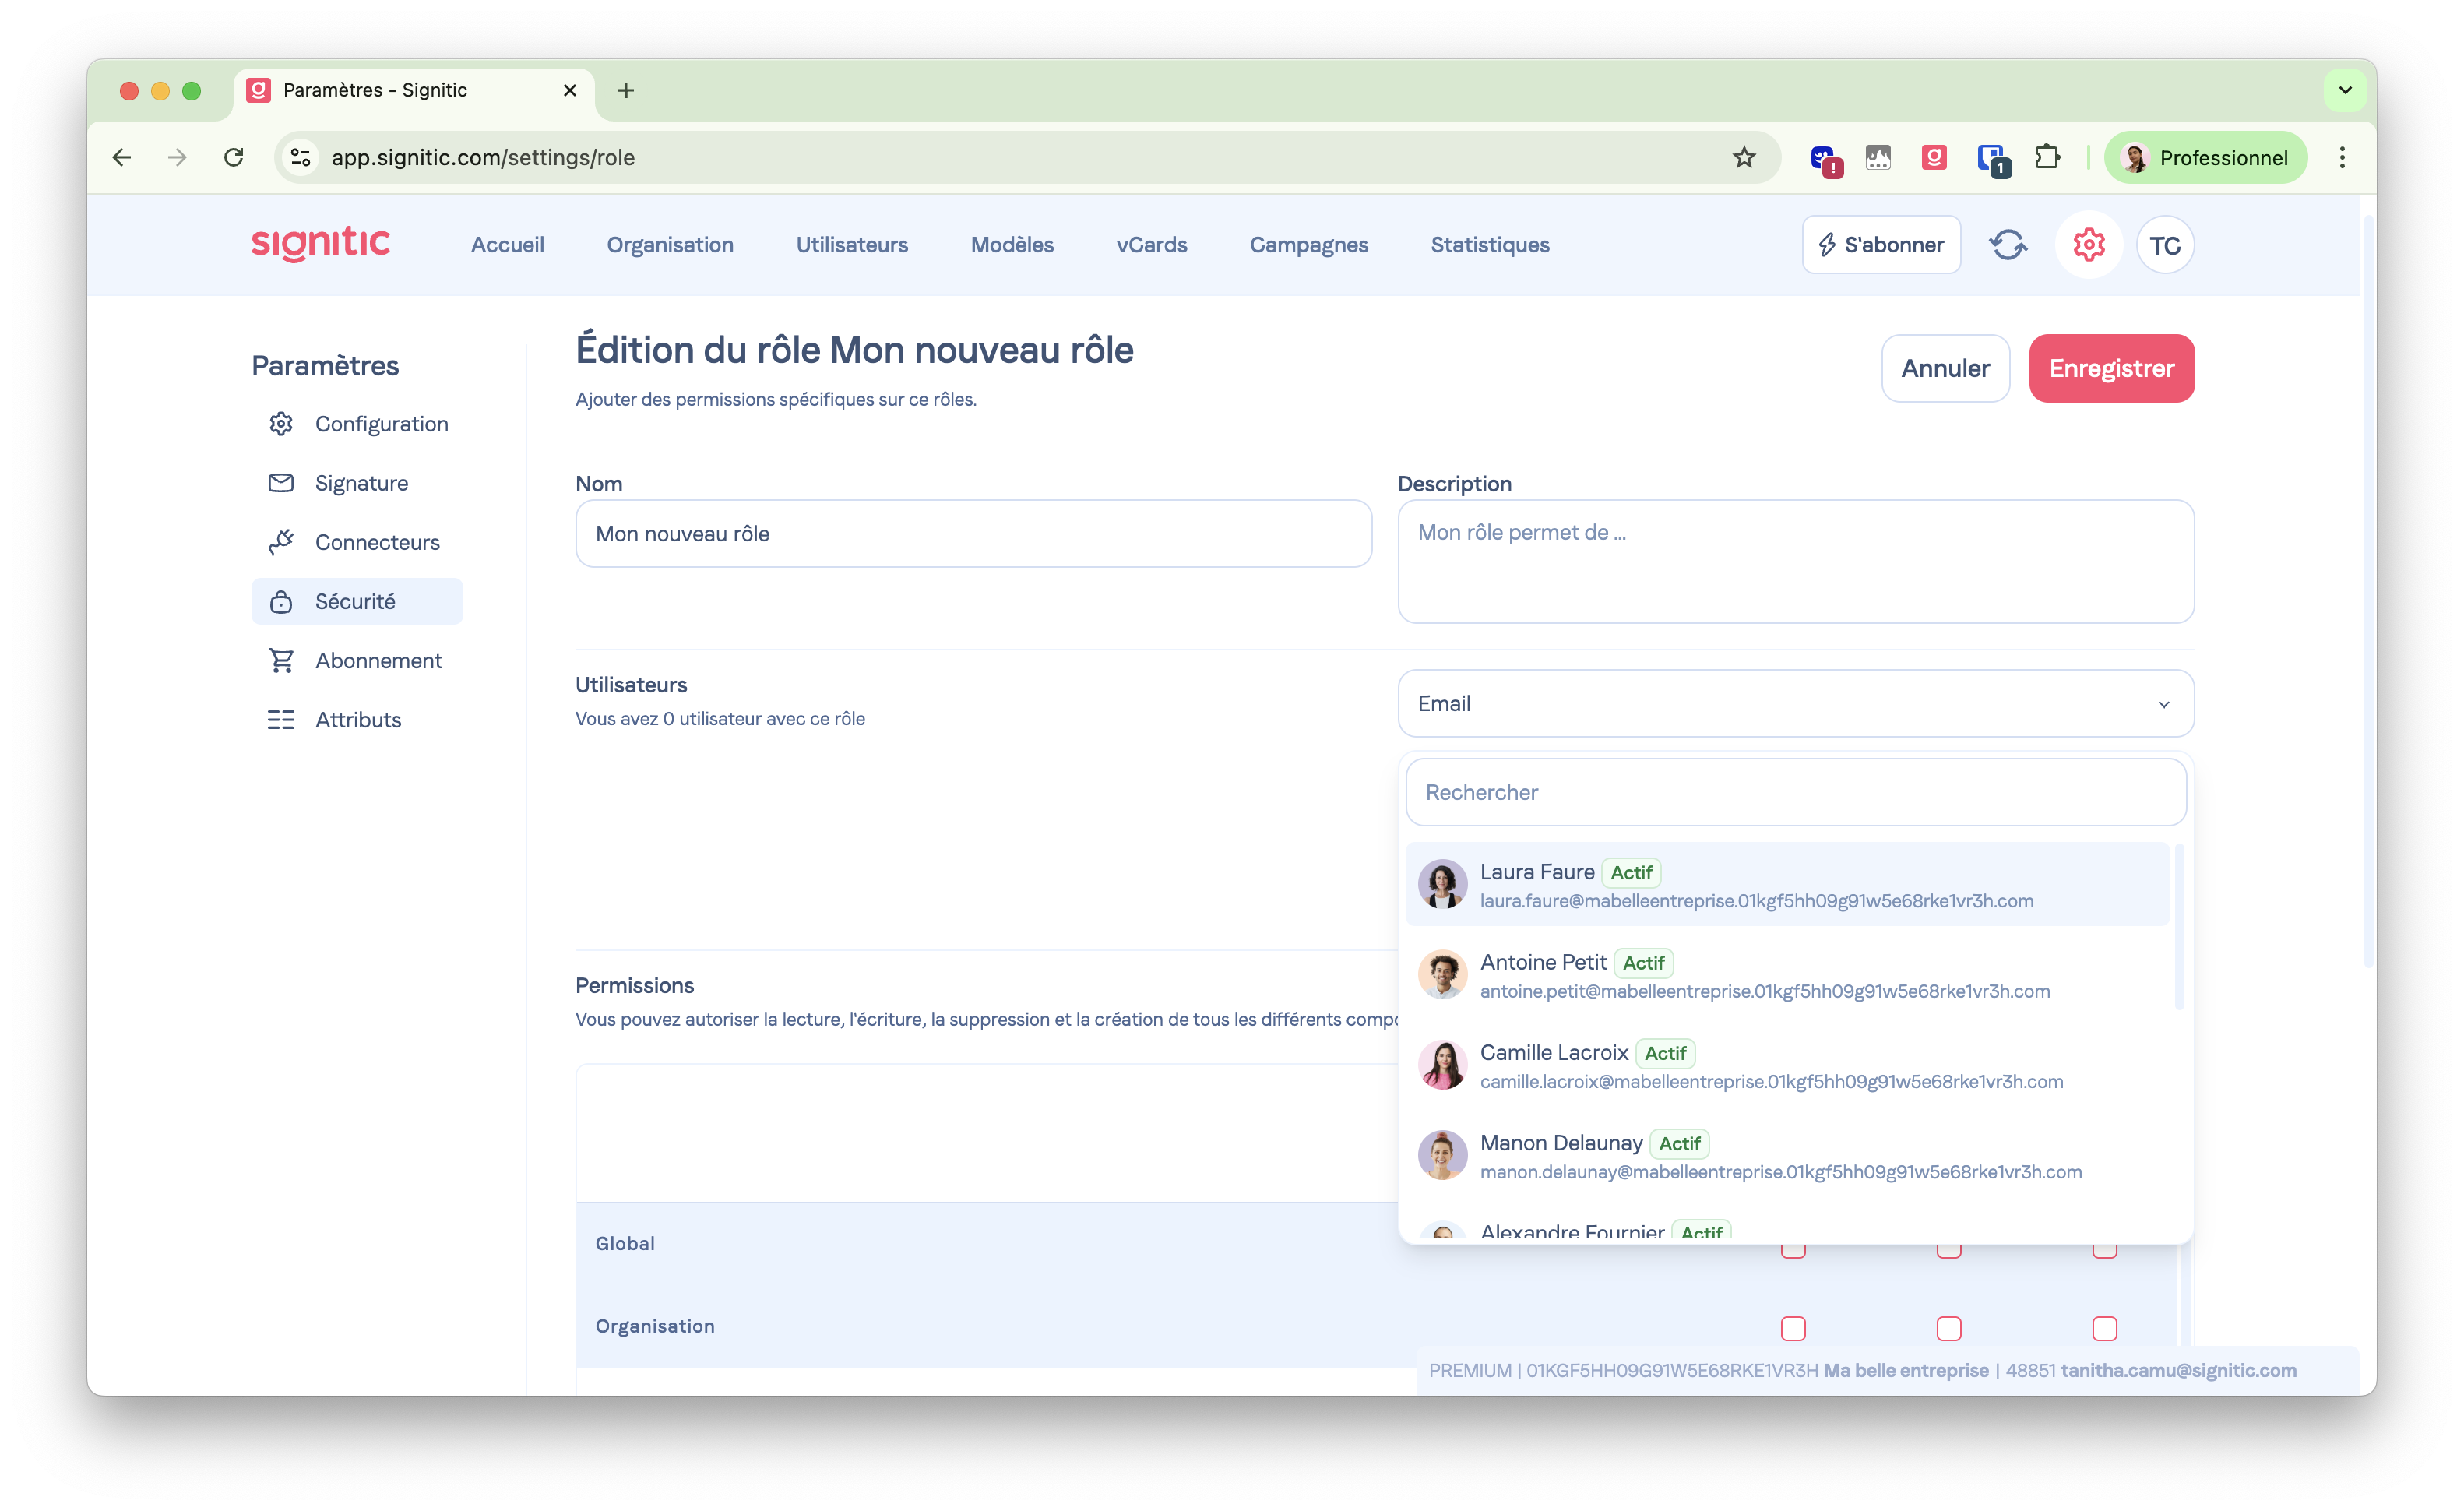Click the red settings gear icon

2088,245
